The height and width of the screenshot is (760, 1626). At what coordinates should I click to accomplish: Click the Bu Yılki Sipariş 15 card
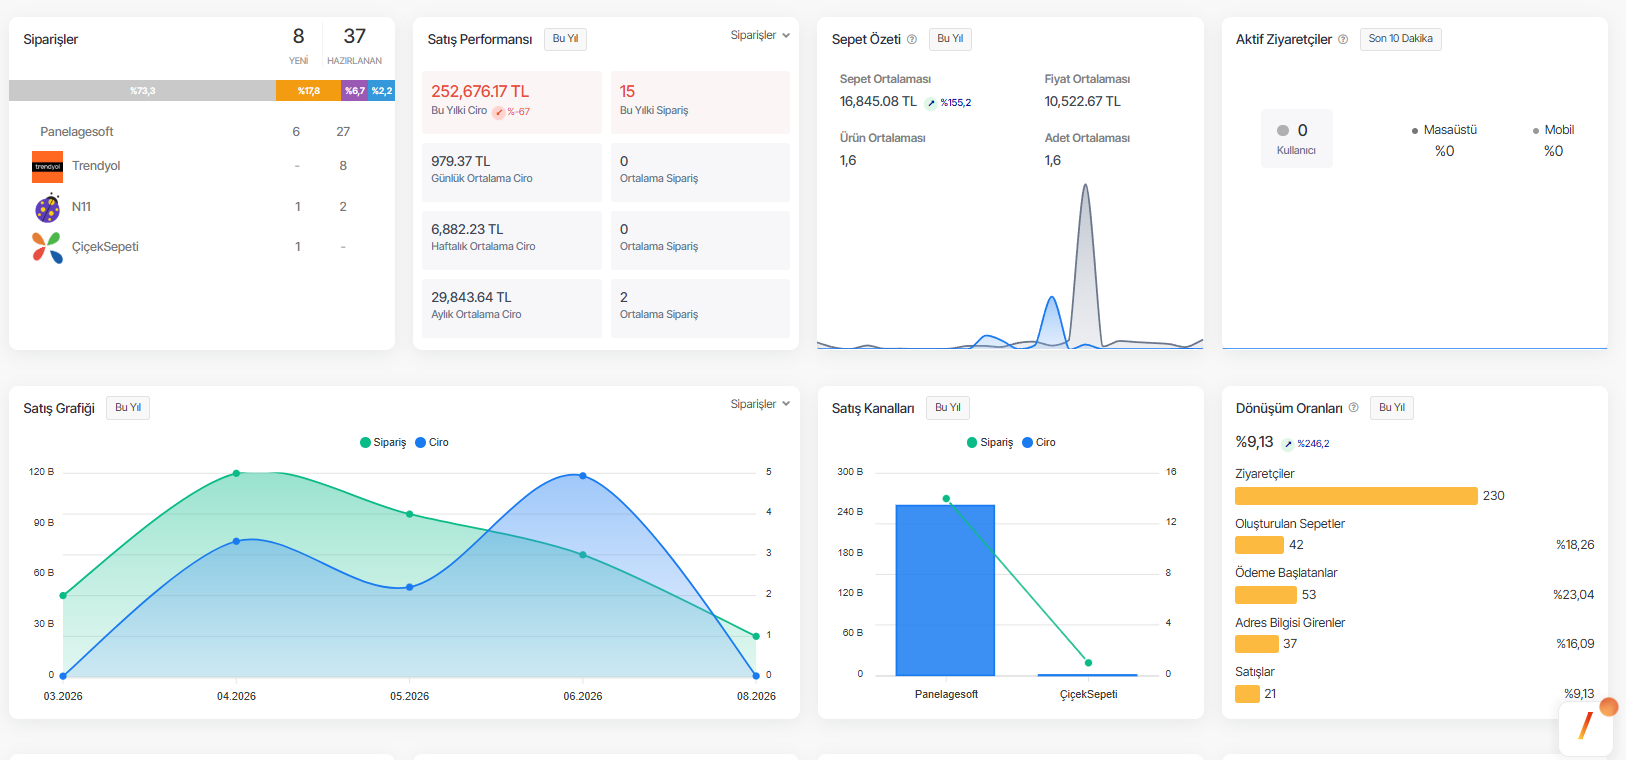(700, 102)
